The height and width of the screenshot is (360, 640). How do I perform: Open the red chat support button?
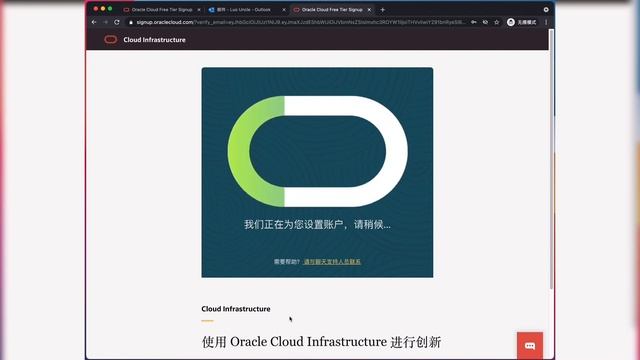[530, 346]
